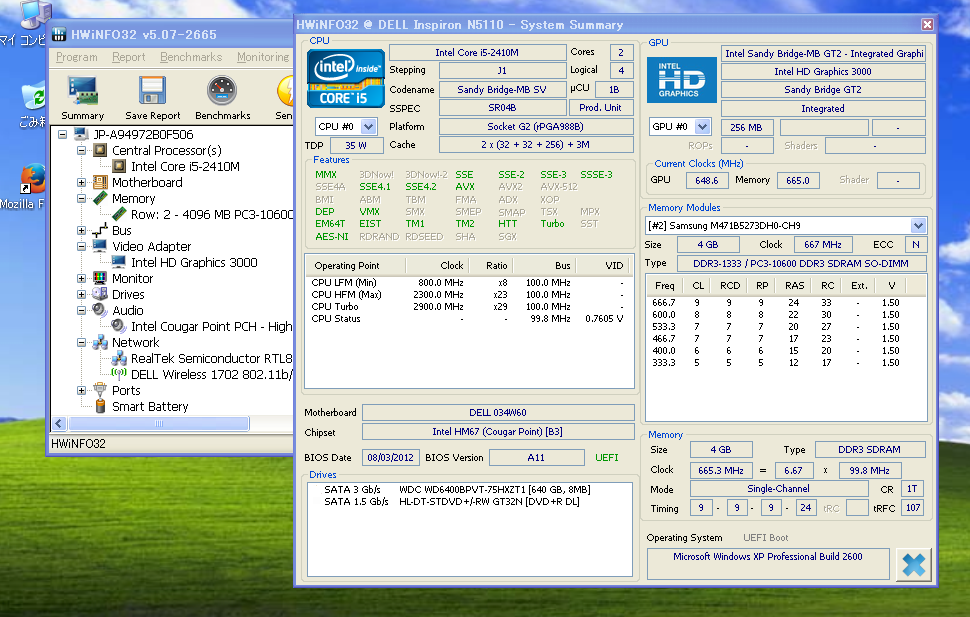Image resolution: width=970 pixels, height=617 pixels.
Task: Close the System Summary window
Action: click(x=927, y=24)
